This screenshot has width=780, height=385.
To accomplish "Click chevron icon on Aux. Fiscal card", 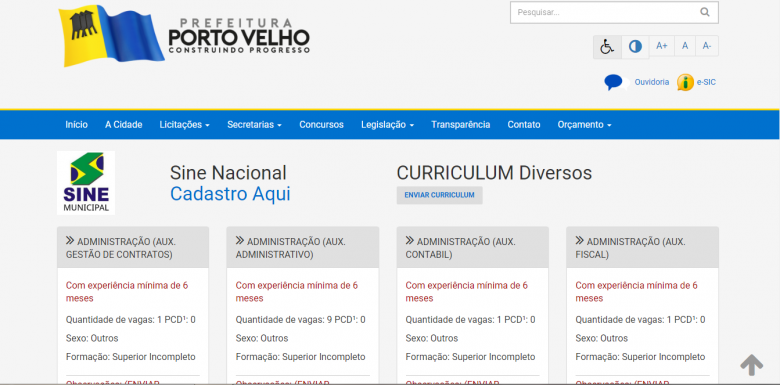I will pos(580,241).
